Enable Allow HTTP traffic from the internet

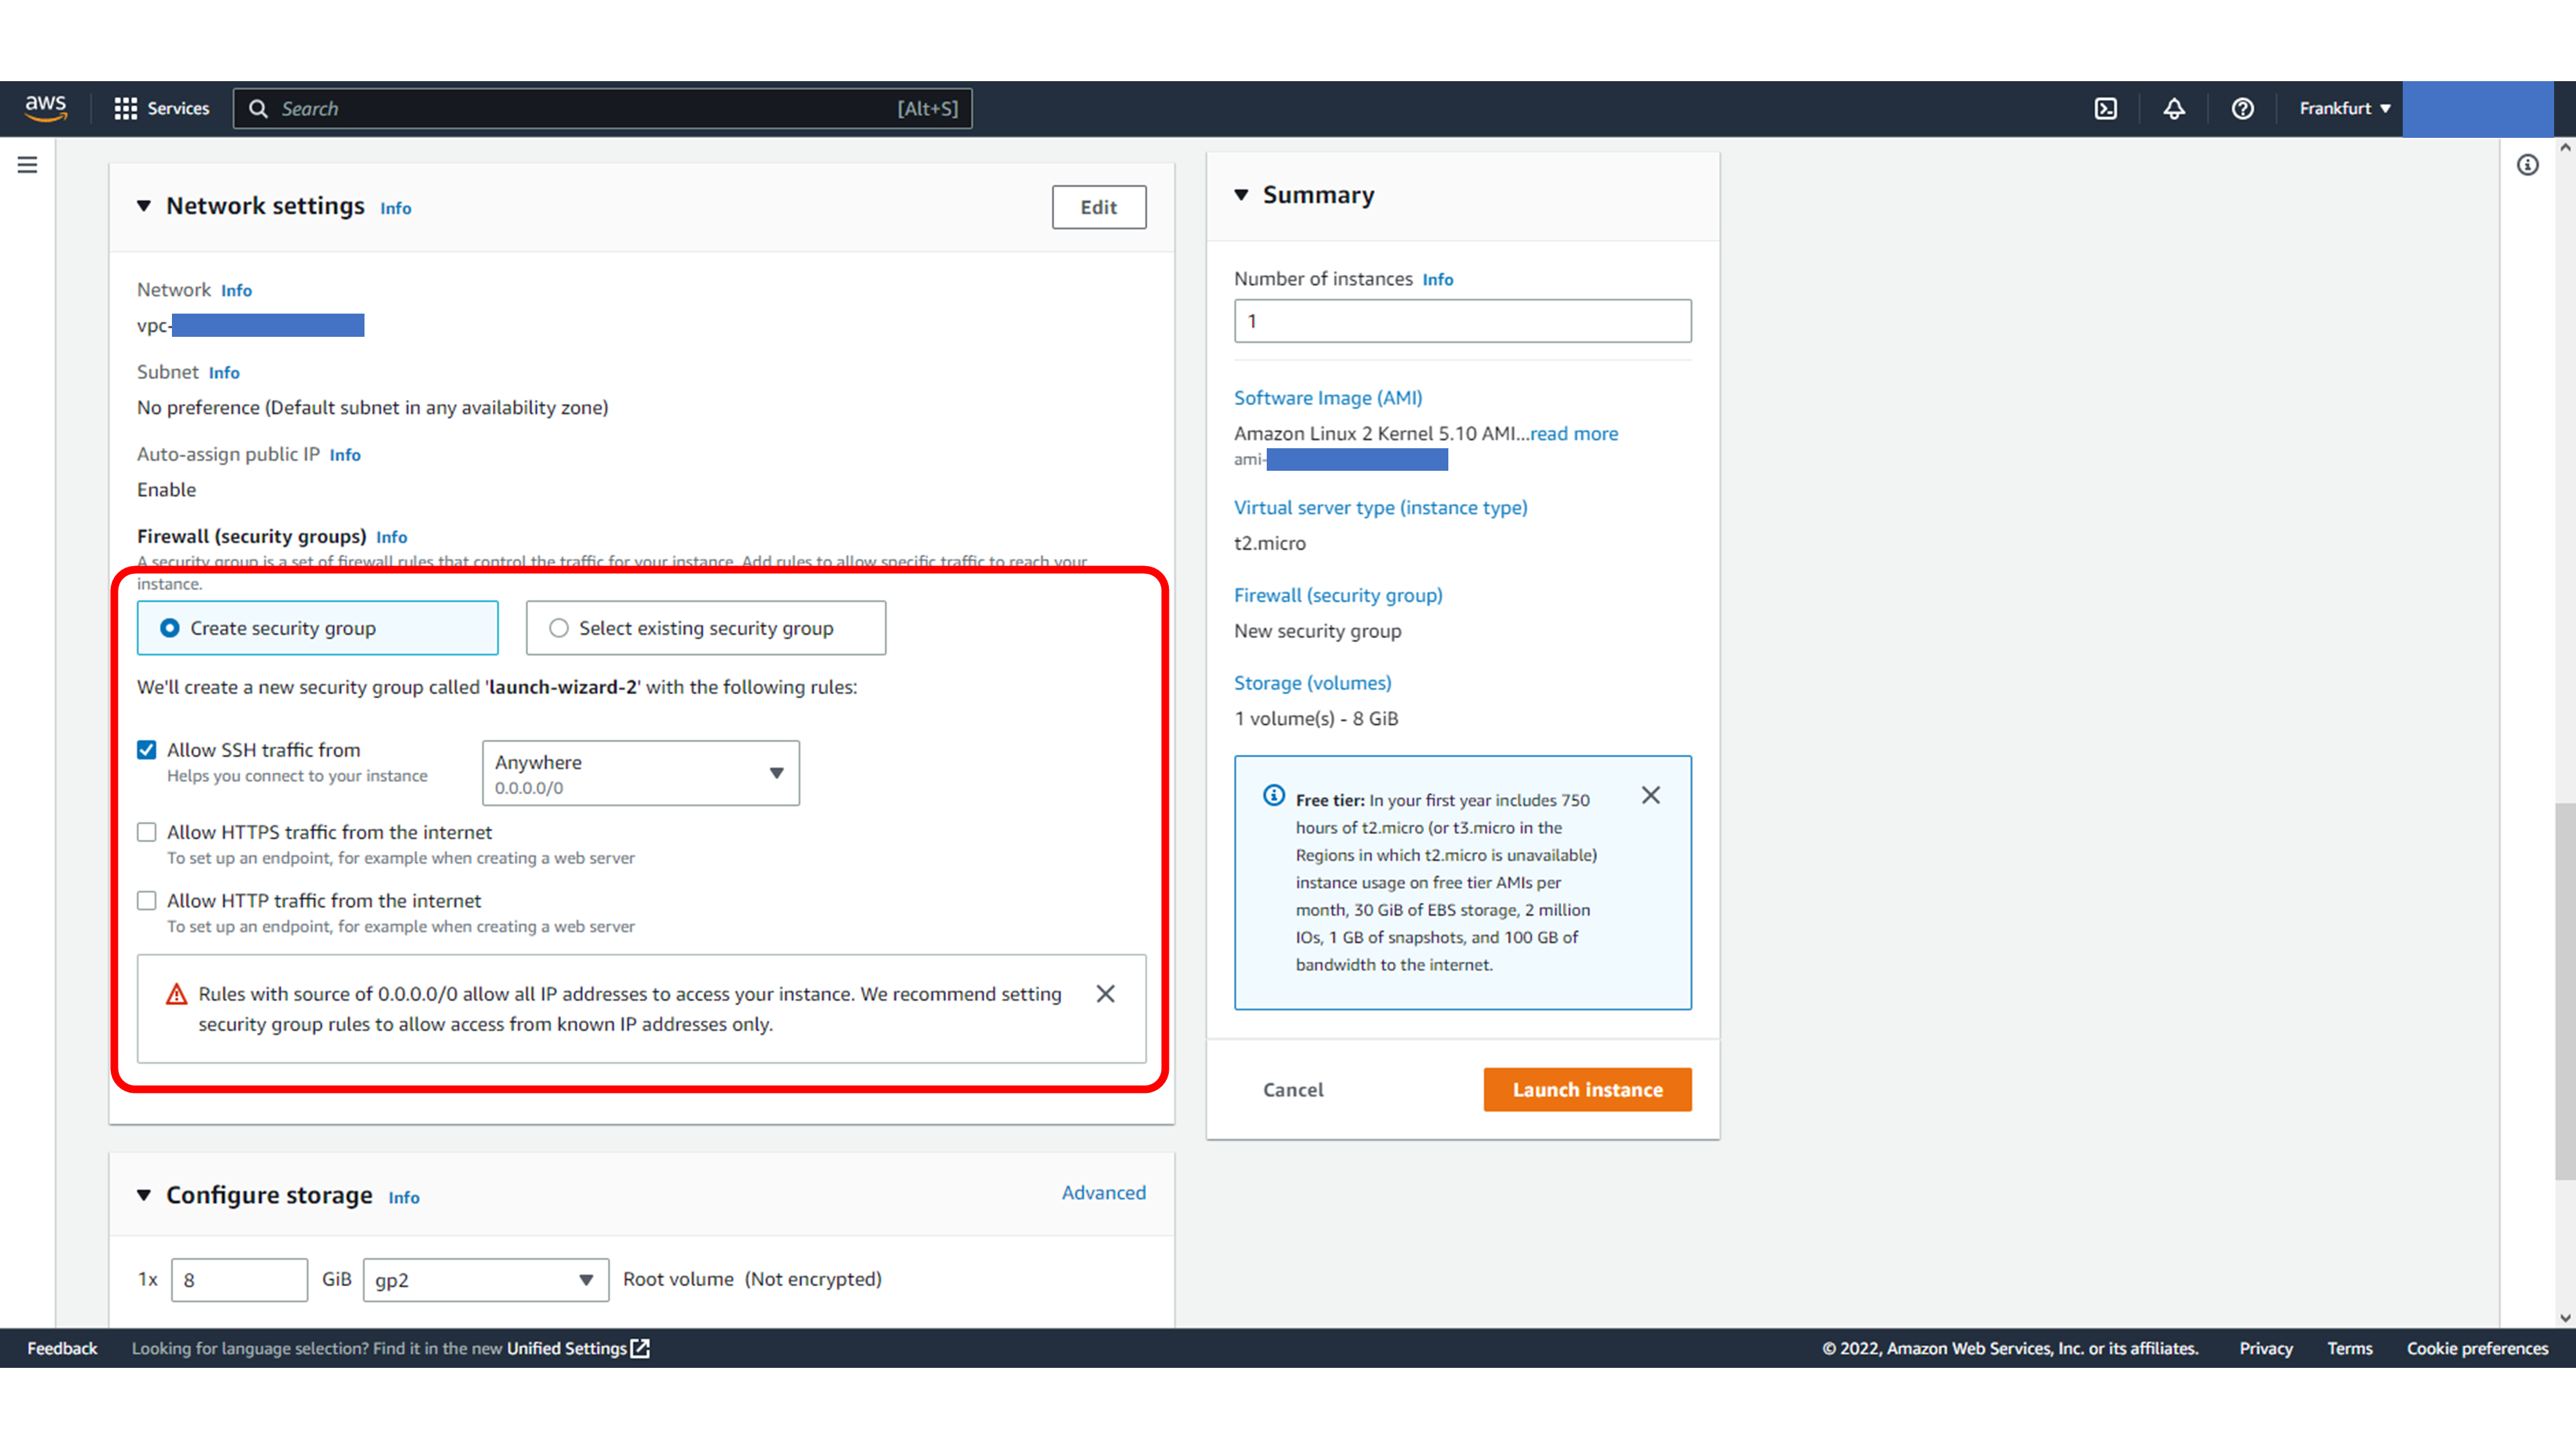[147, 901]
